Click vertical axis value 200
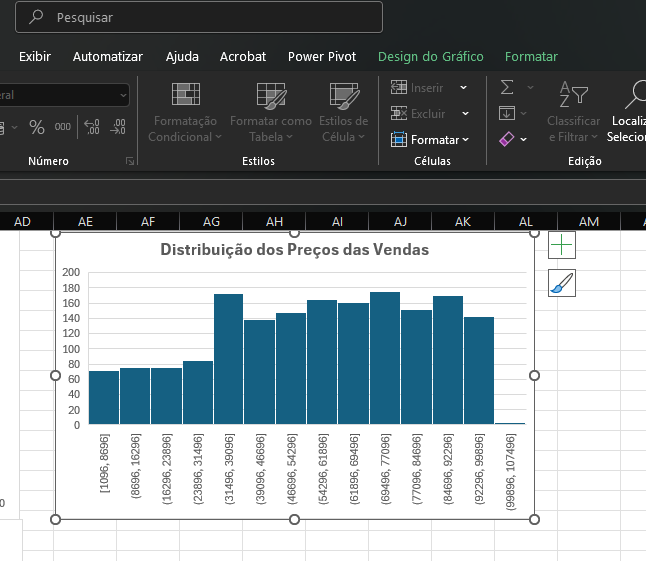The width and height of the screenshot is (646, 561). (71, 272)
